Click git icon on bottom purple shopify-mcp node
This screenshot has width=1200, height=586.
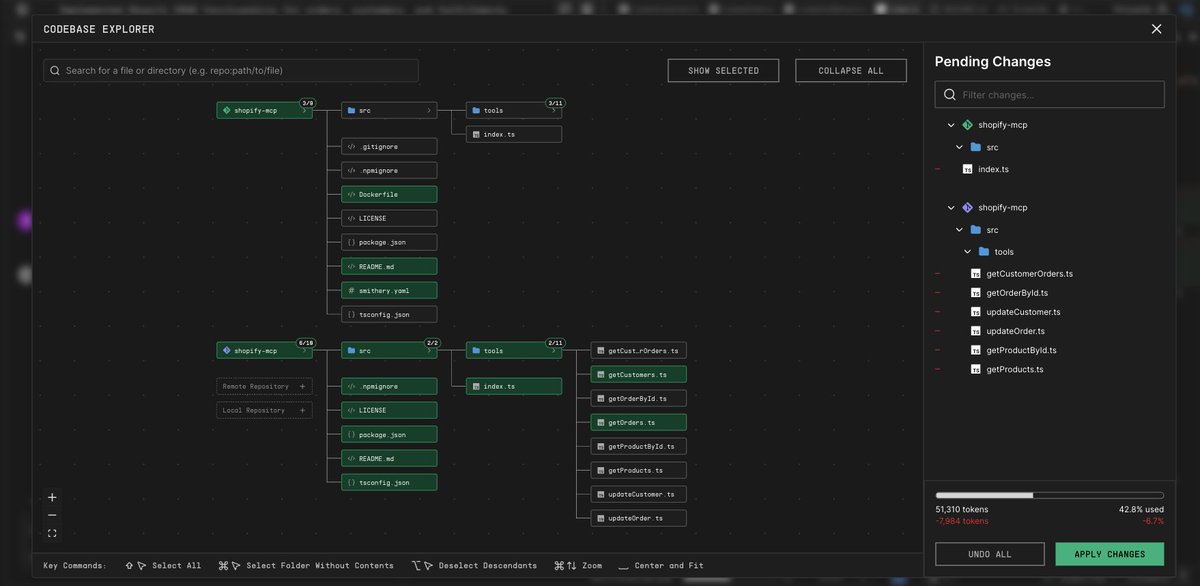pos(227,351)
